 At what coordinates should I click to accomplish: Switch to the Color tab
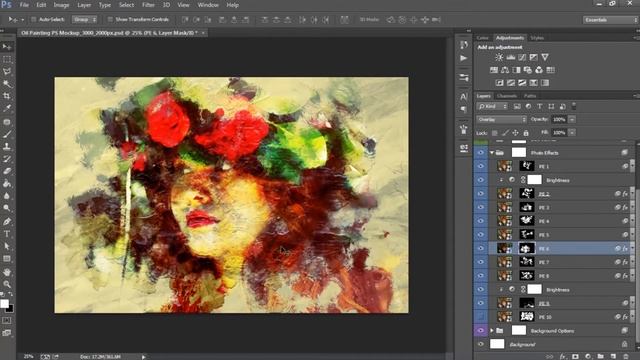coord(482,38)
